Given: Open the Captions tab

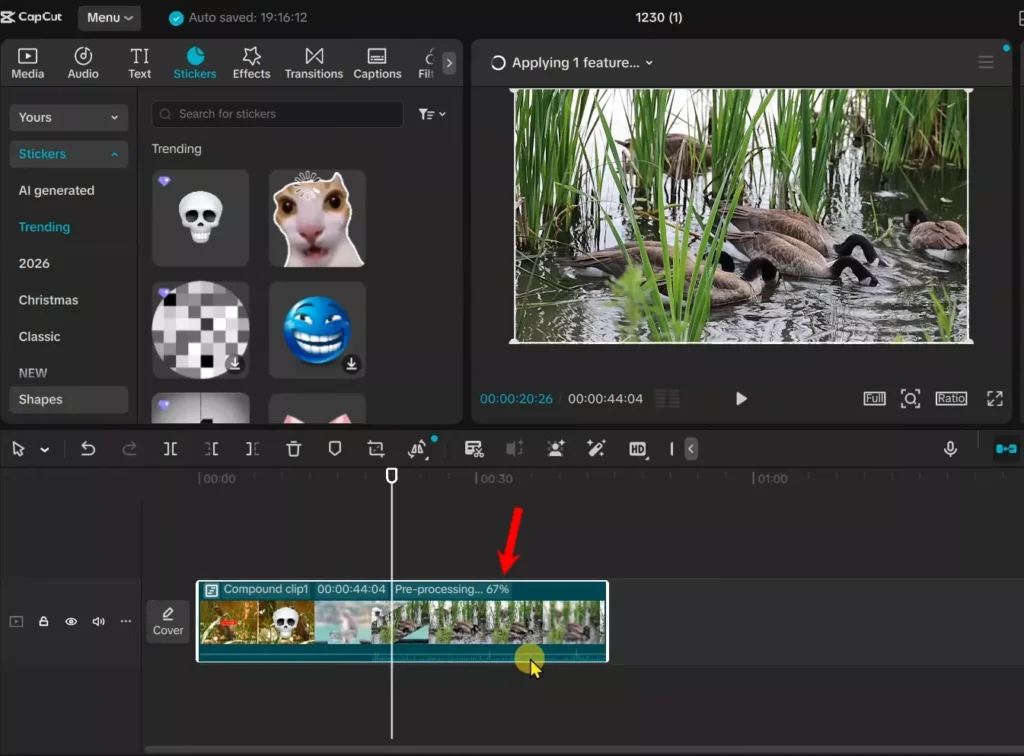Looking at the screenshot, I should pyautogui.click(x=377, y=62).
